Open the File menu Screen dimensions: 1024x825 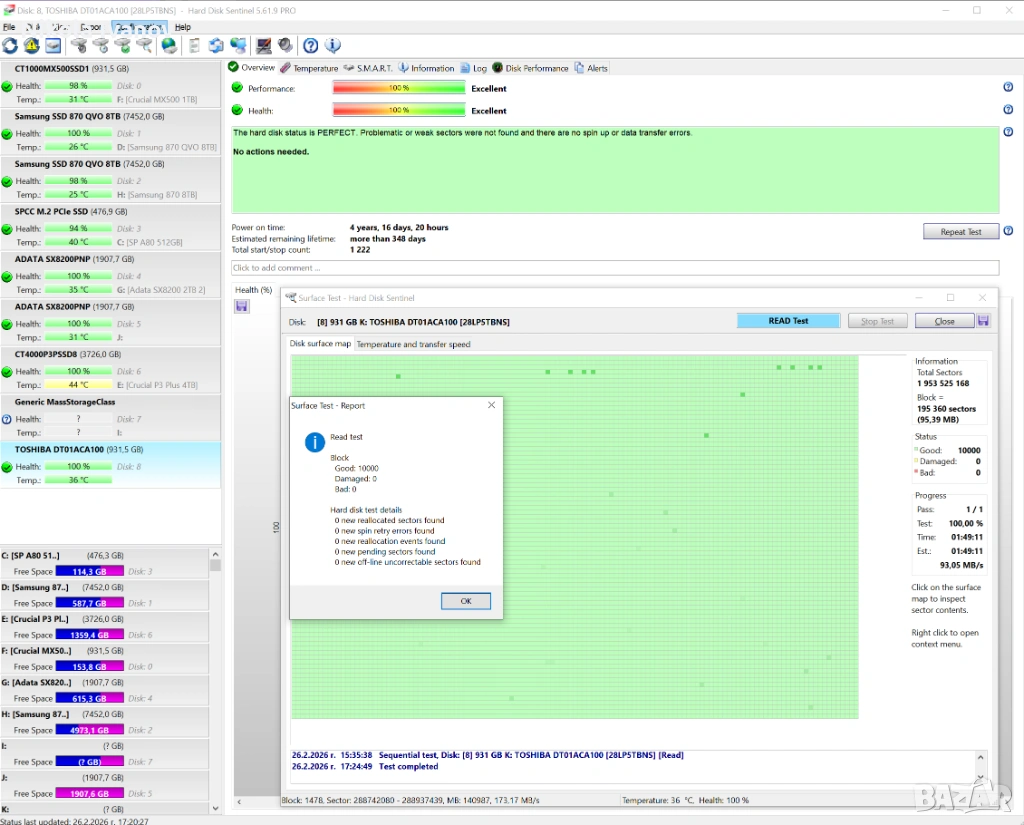(x=9, y=27)
